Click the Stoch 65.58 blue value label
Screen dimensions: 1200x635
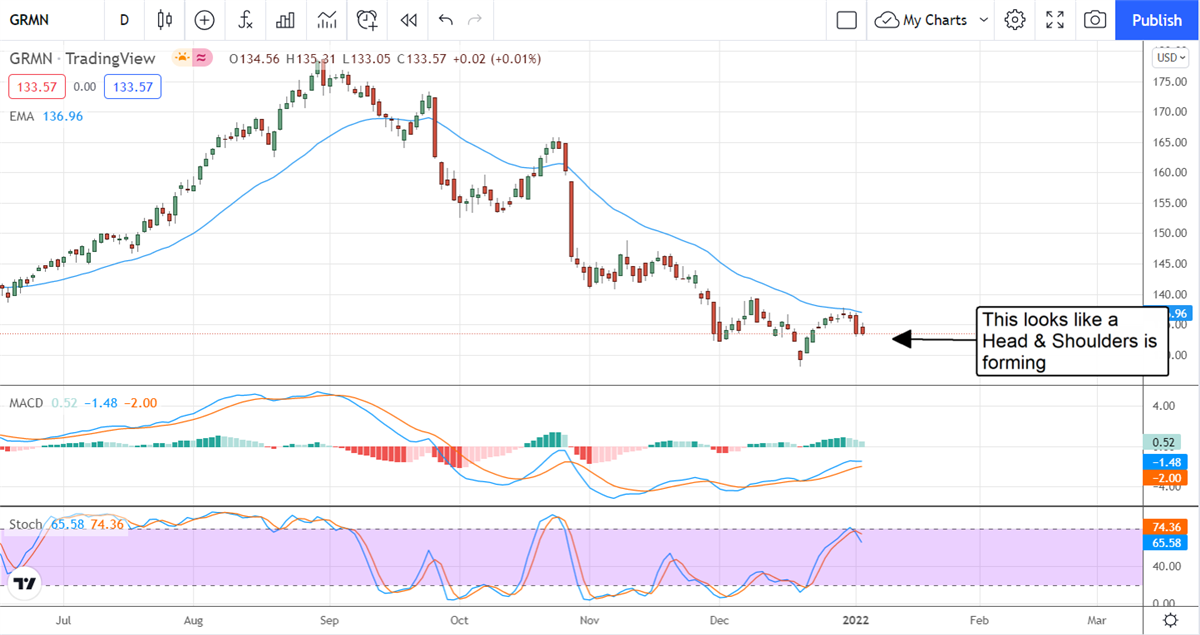1164,542
